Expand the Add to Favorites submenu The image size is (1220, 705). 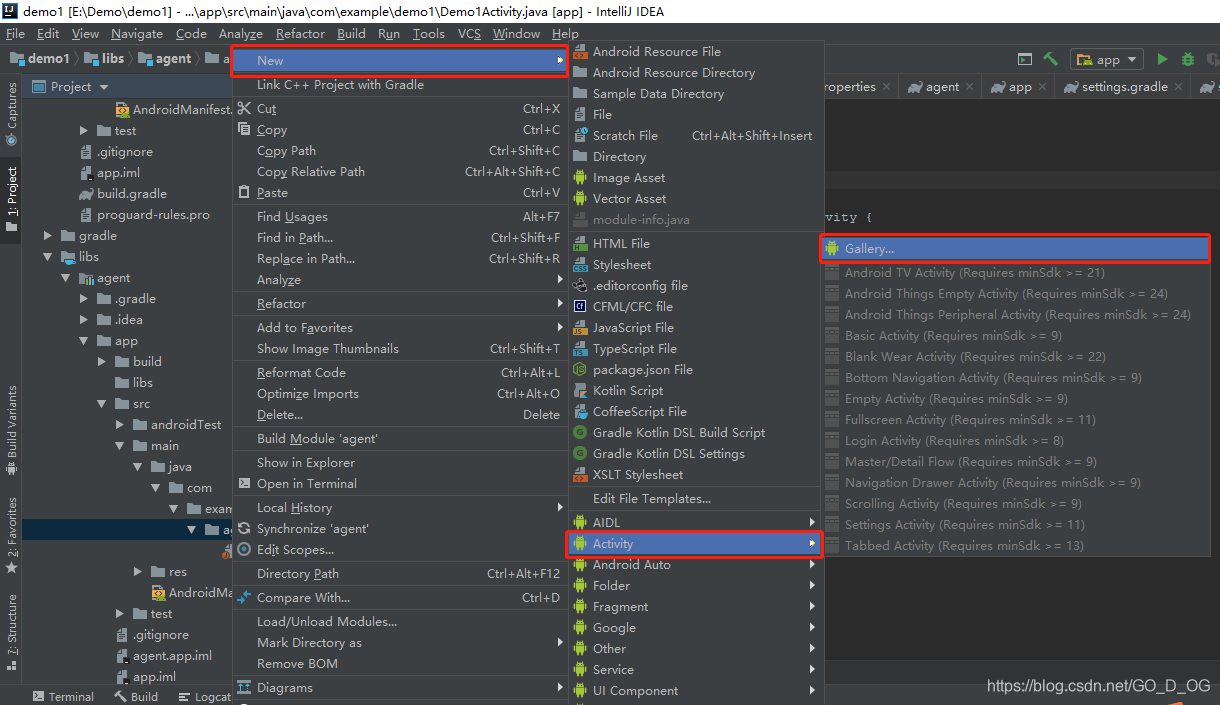401,327
